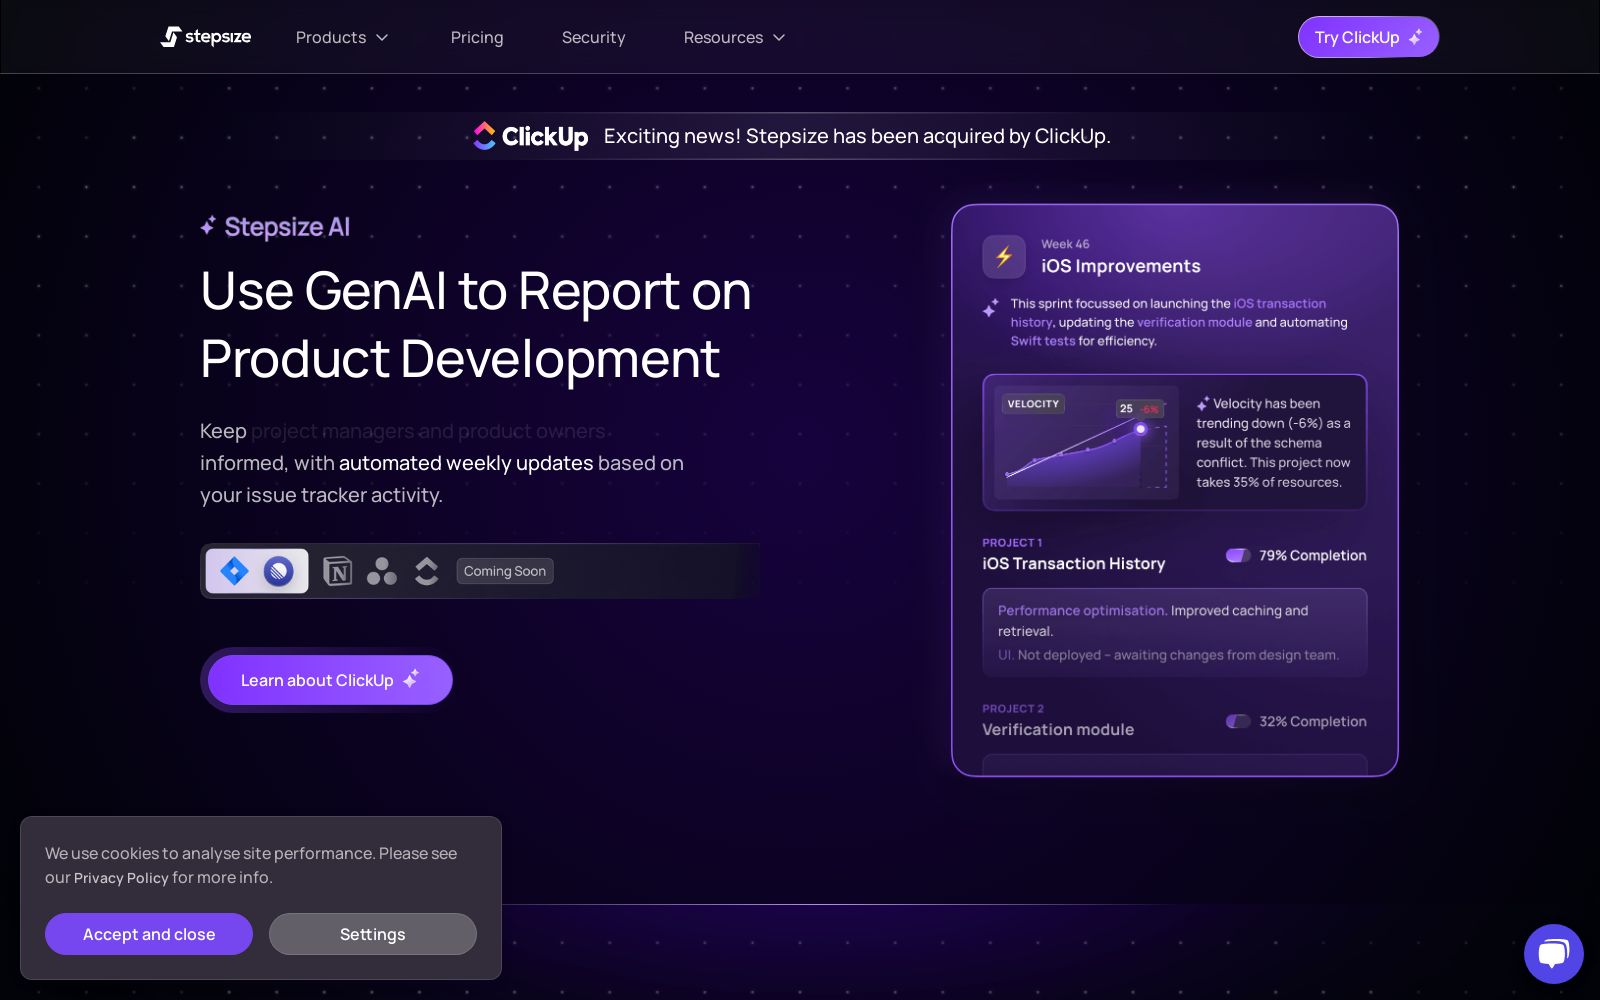Click the Notion integration icon
1600x1000 pixels.
[x=337, y=571]
